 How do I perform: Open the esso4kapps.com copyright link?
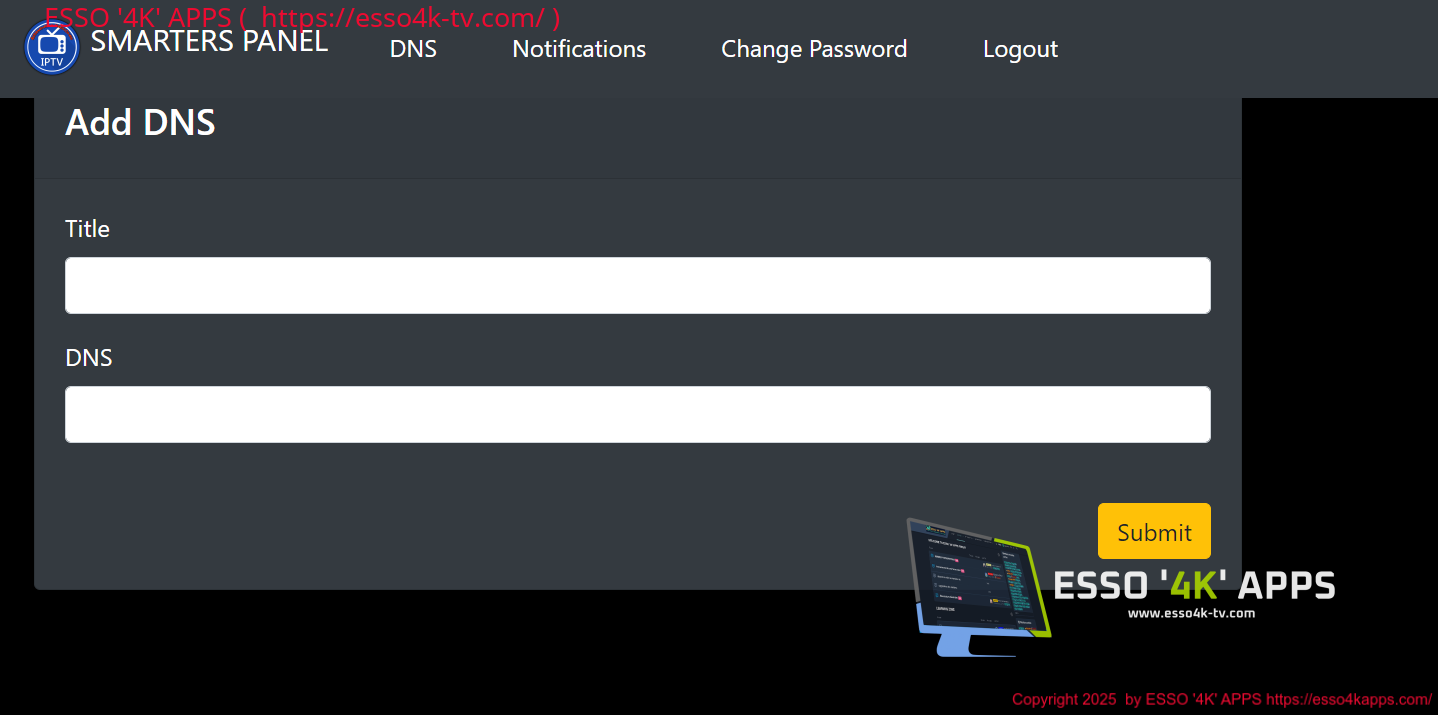click(1349, 699)
